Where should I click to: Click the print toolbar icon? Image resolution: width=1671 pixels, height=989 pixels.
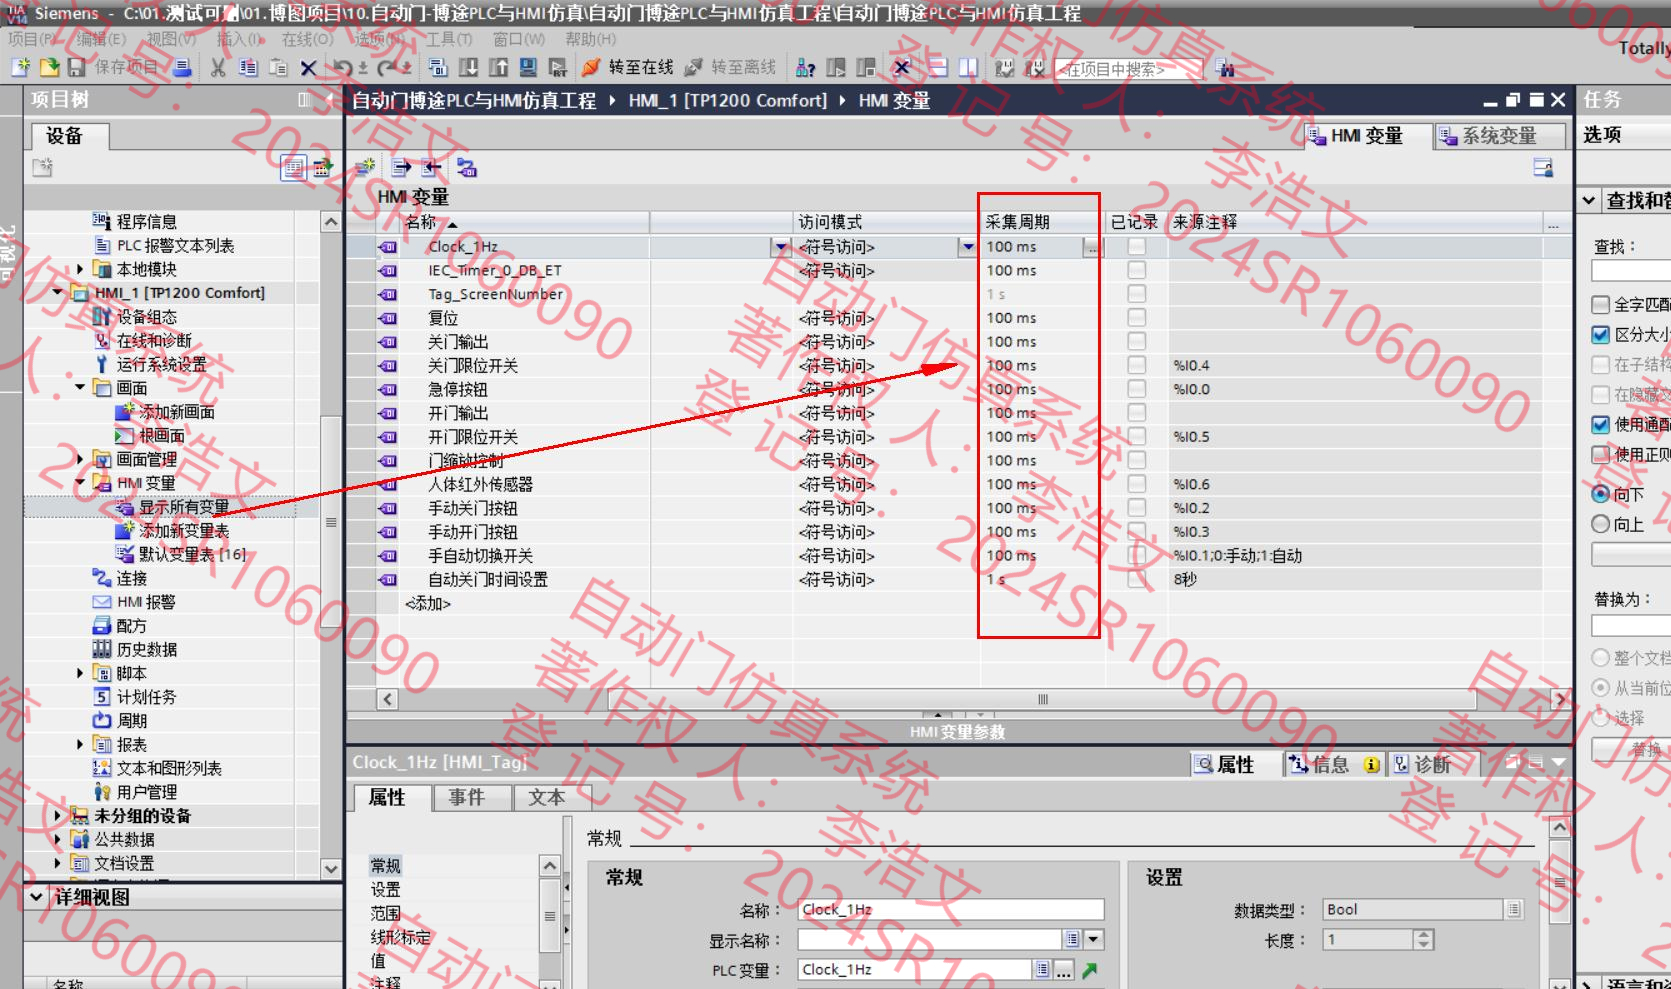182,68
